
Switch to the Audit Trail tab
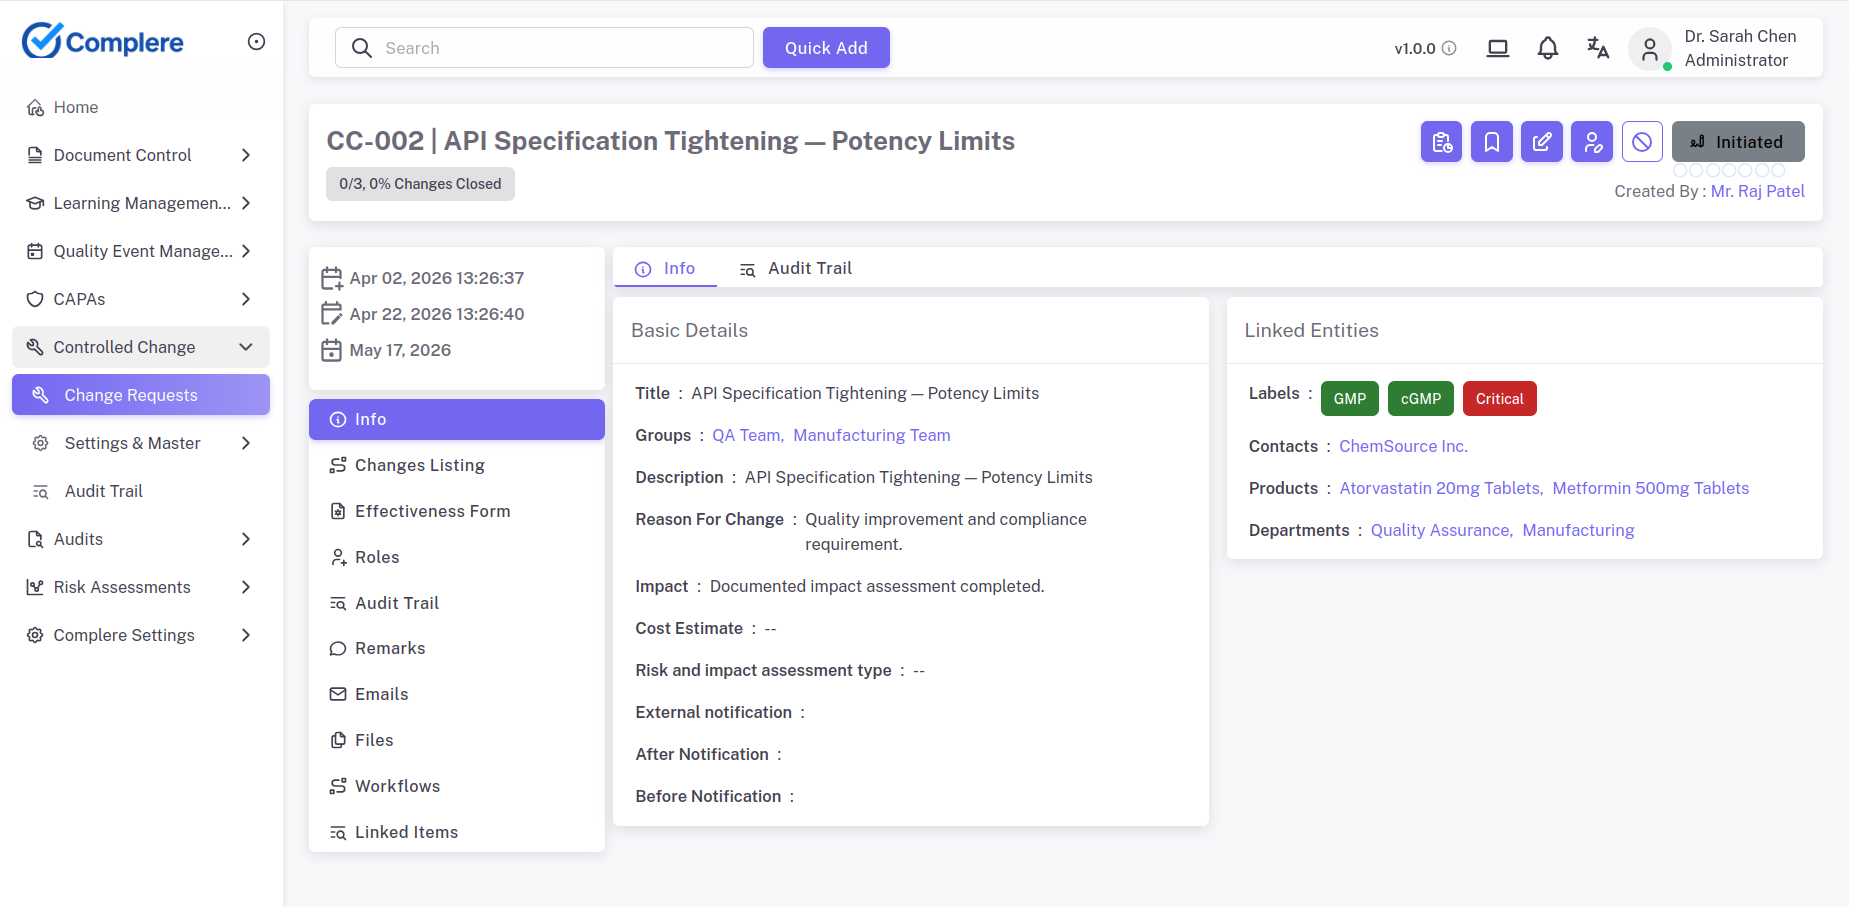click(796, 268)
